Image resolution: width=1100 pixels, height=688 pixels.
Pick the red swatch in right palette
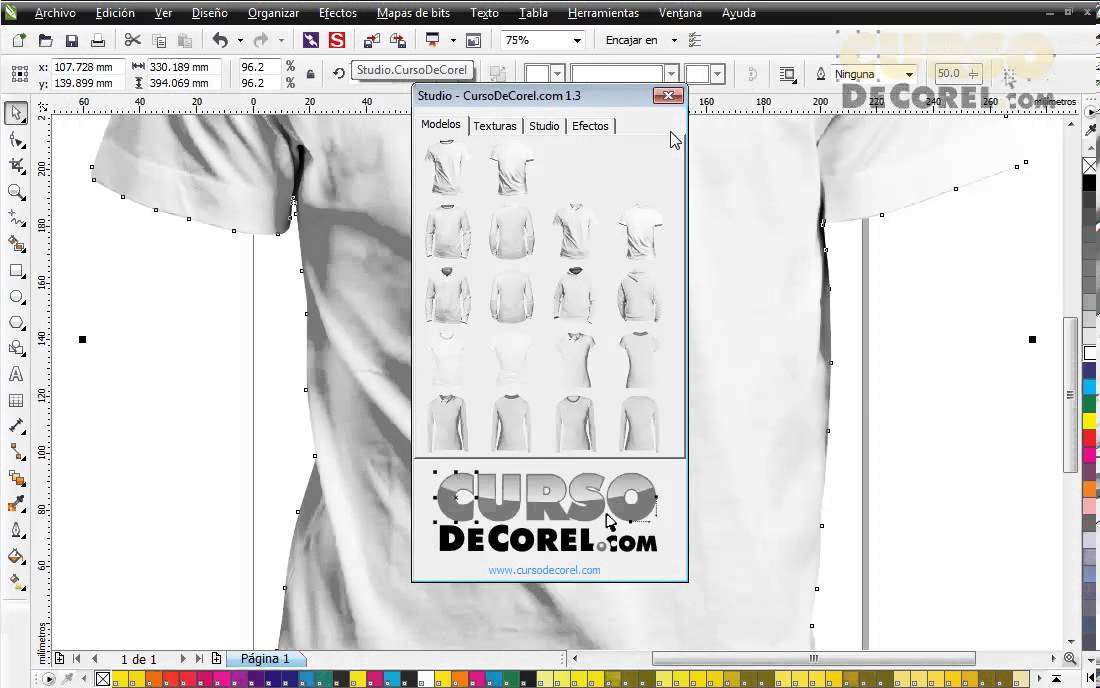pyautogui.click(x=1089, y=438)
